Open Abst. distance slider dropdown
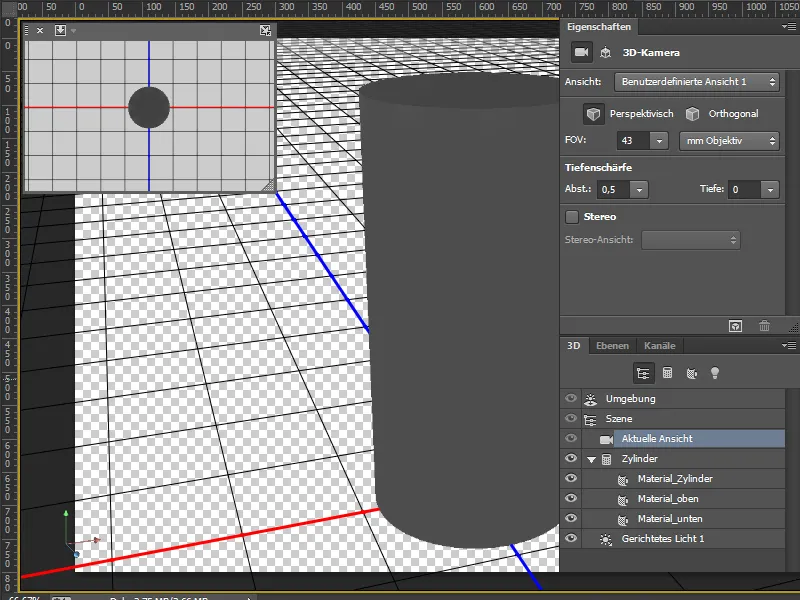Viewport: 800px width, 600px height. tap(639, 190)
